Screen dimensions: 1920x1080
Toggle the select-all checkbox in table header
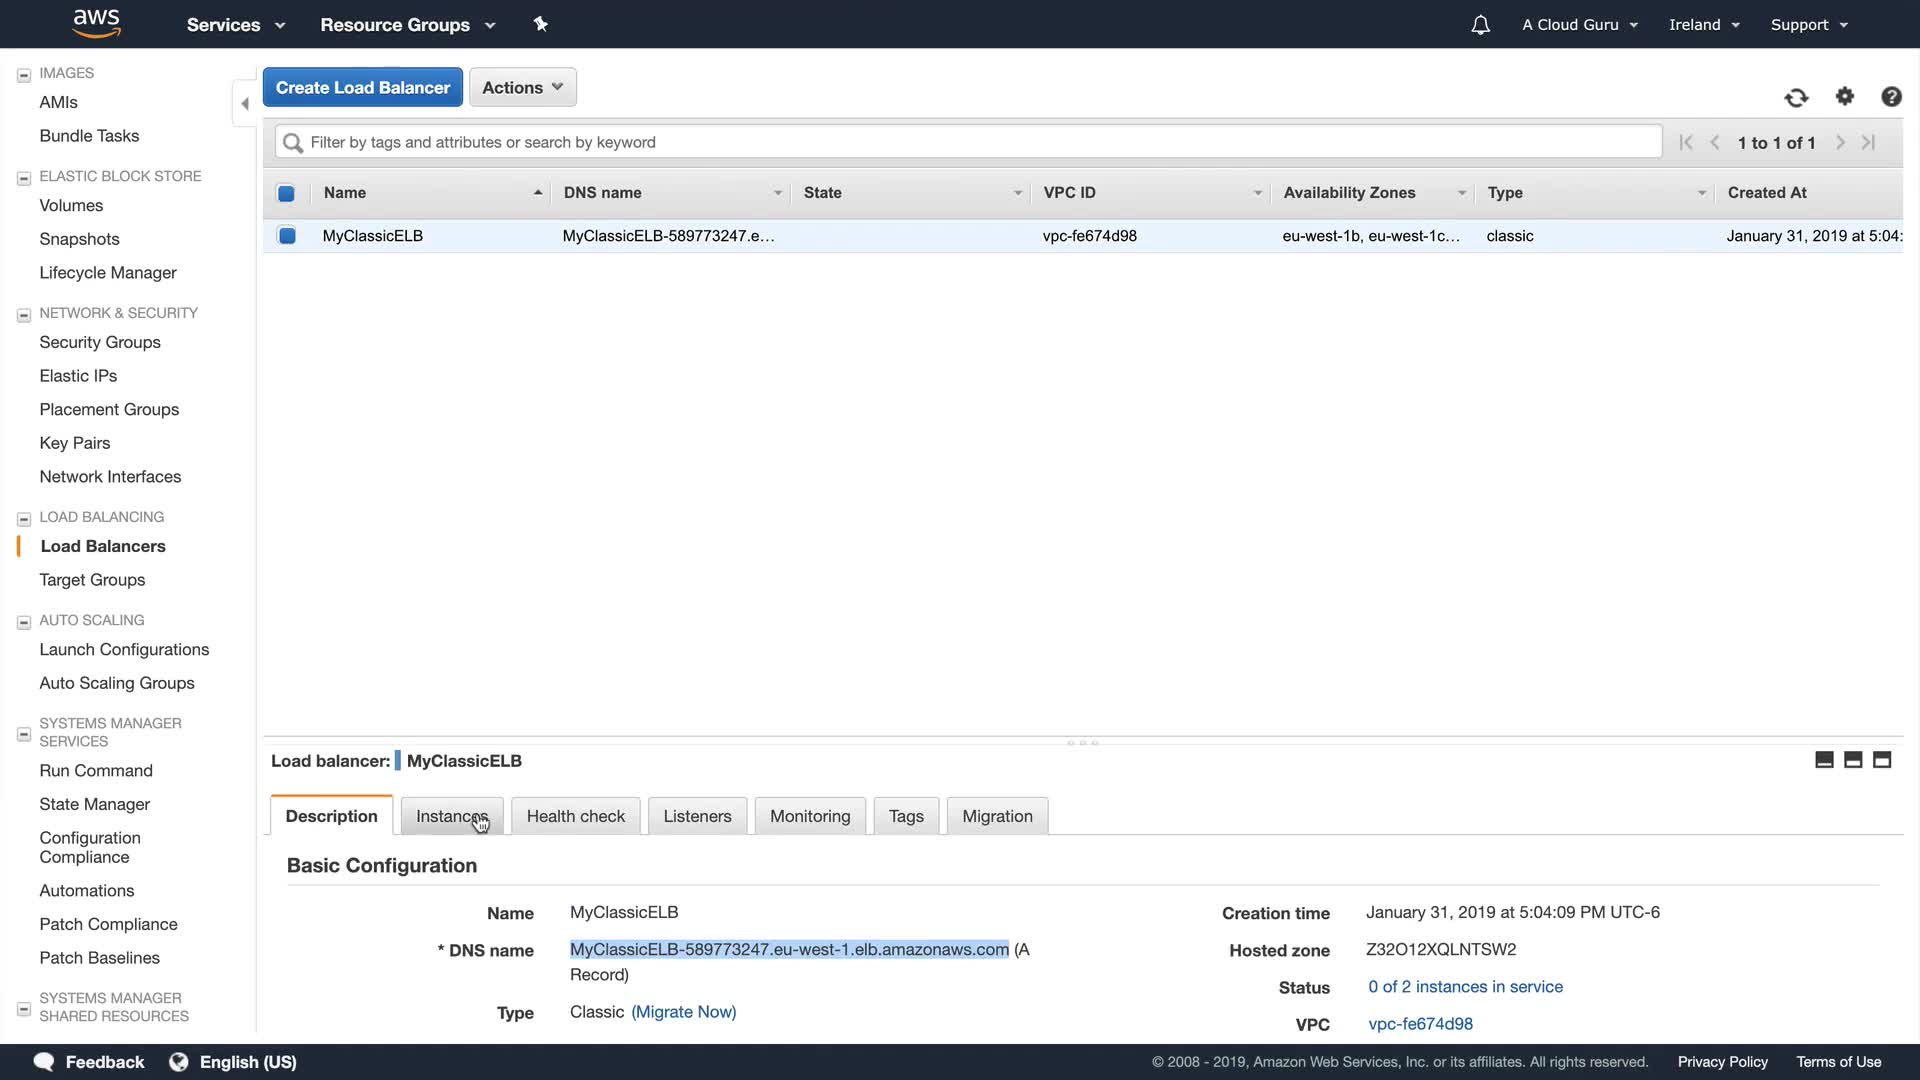286,193
